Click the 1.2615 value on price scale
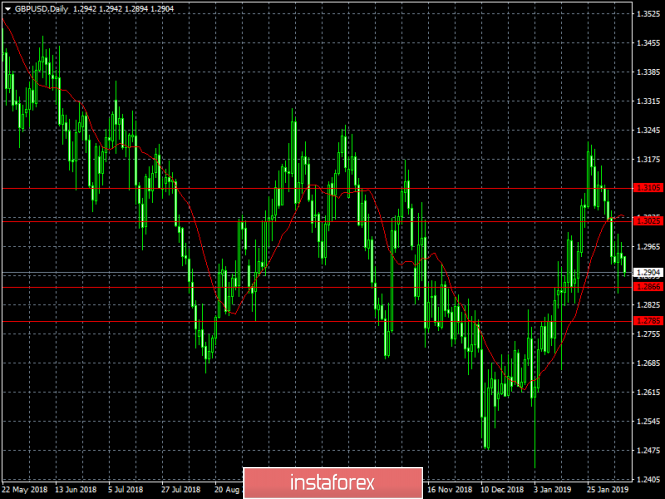Image resolution: width=665 pixels, height=499 pixels. [649, 392]
